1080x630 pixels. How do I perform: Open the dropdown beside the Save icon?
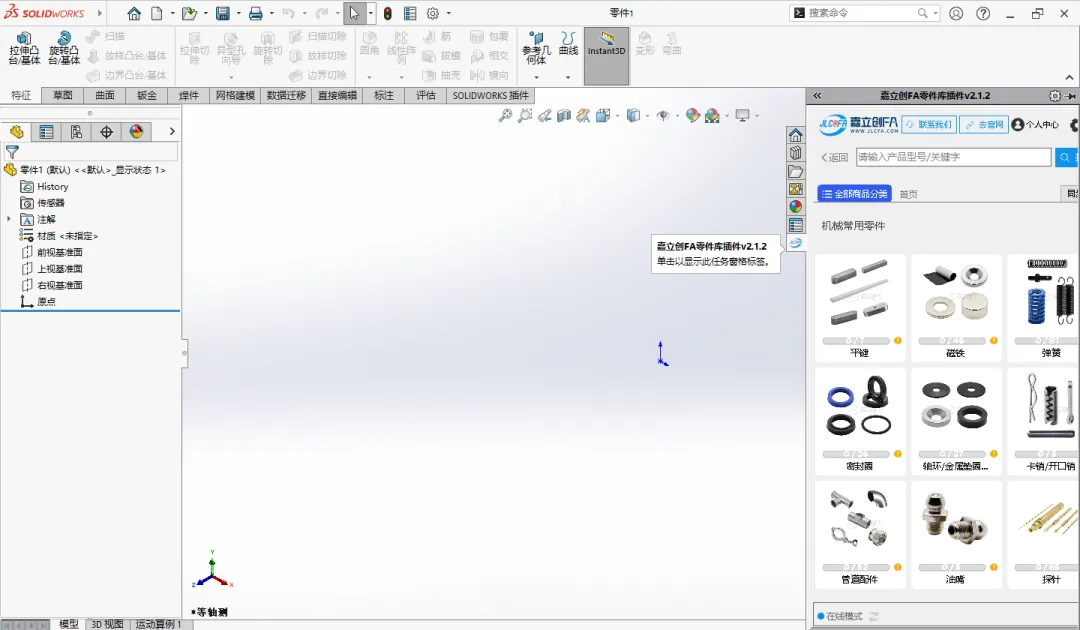click(x=238, y=13)
